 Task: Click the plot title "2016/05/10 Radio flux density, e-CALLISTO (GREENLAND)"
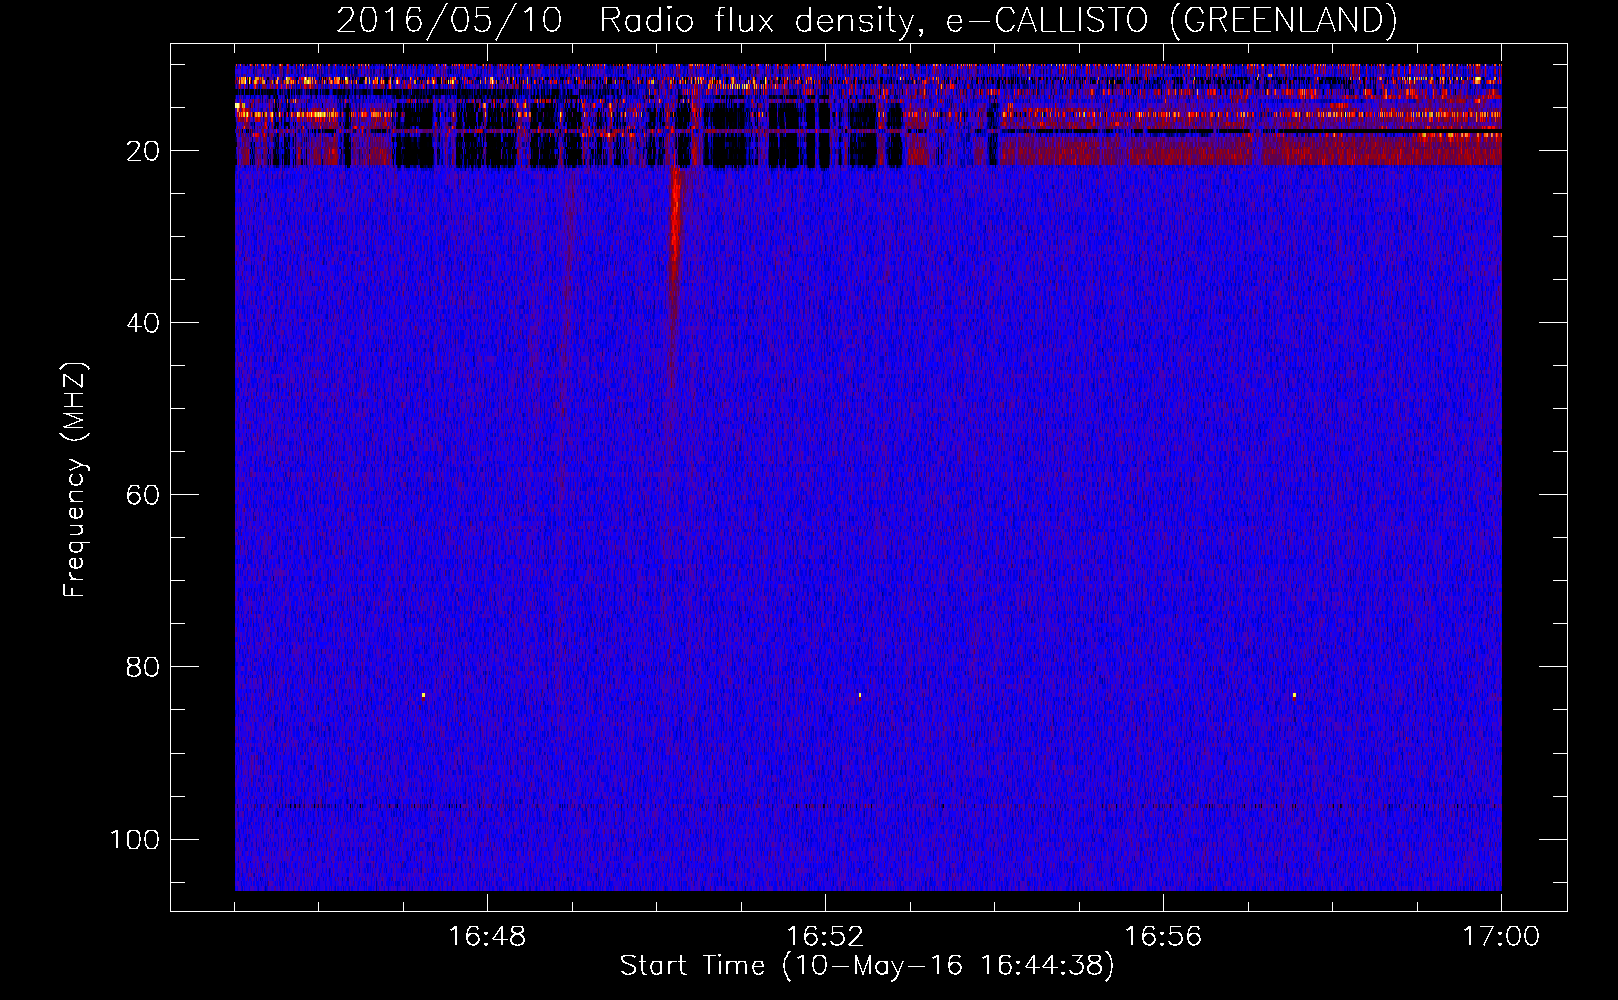pyautogui.click(x=866, y=20)
